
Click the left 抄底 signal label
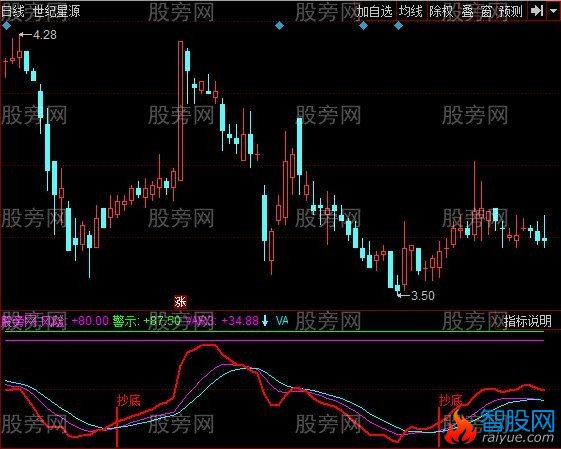pyautogui.click(x=128, y=400)
